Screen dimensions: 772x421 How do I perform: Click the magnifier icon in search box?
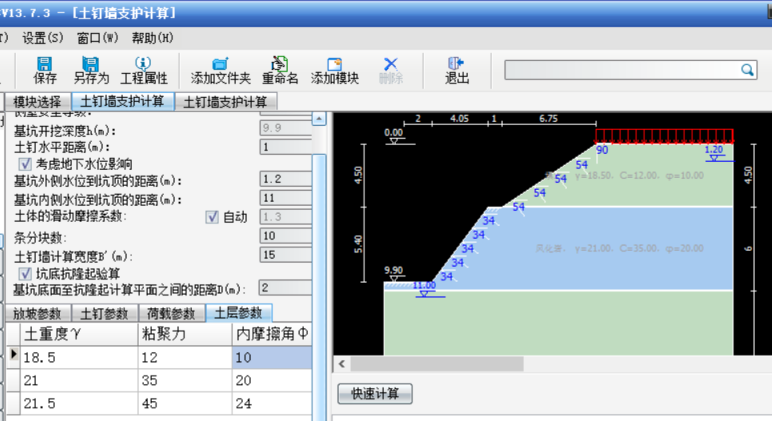(x=747, y=70)
